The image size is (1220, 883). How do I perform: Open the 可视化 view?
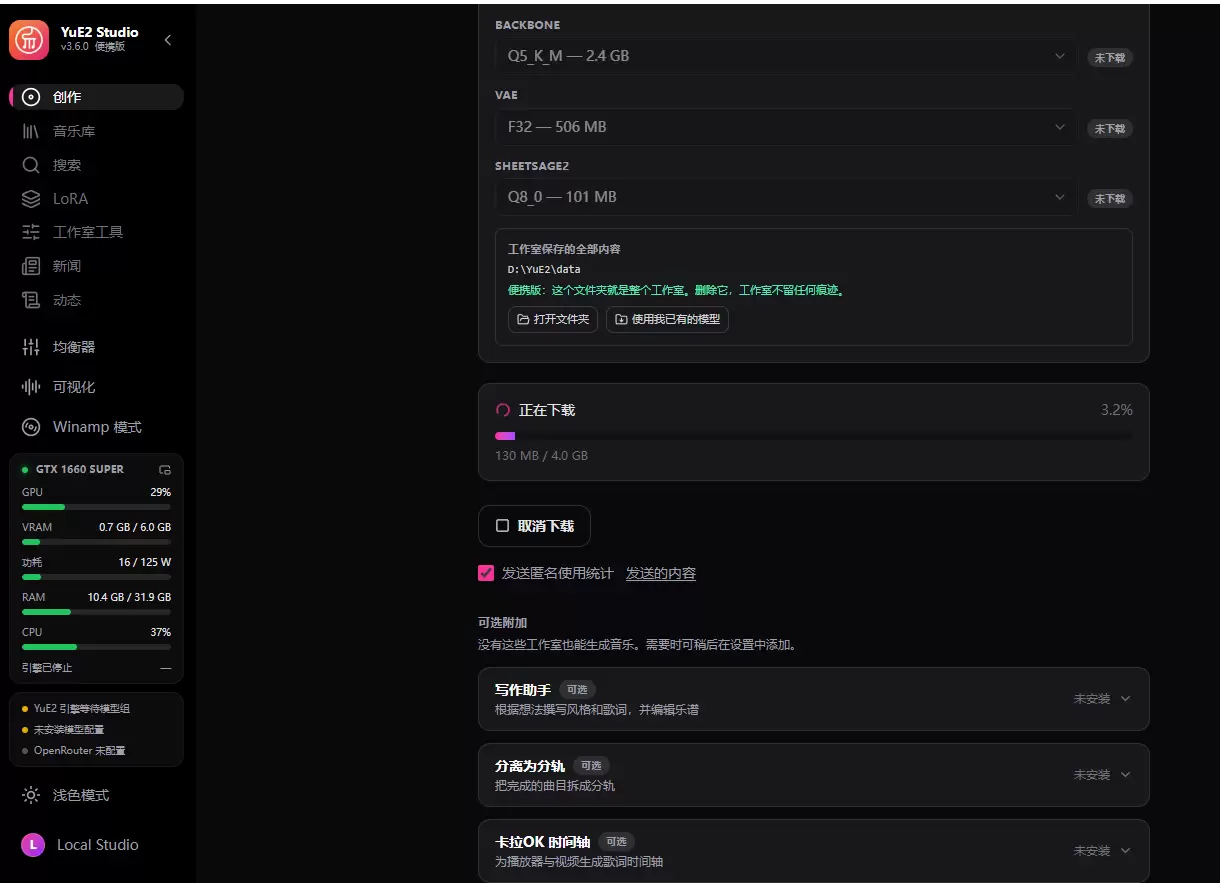click(96, 387)
